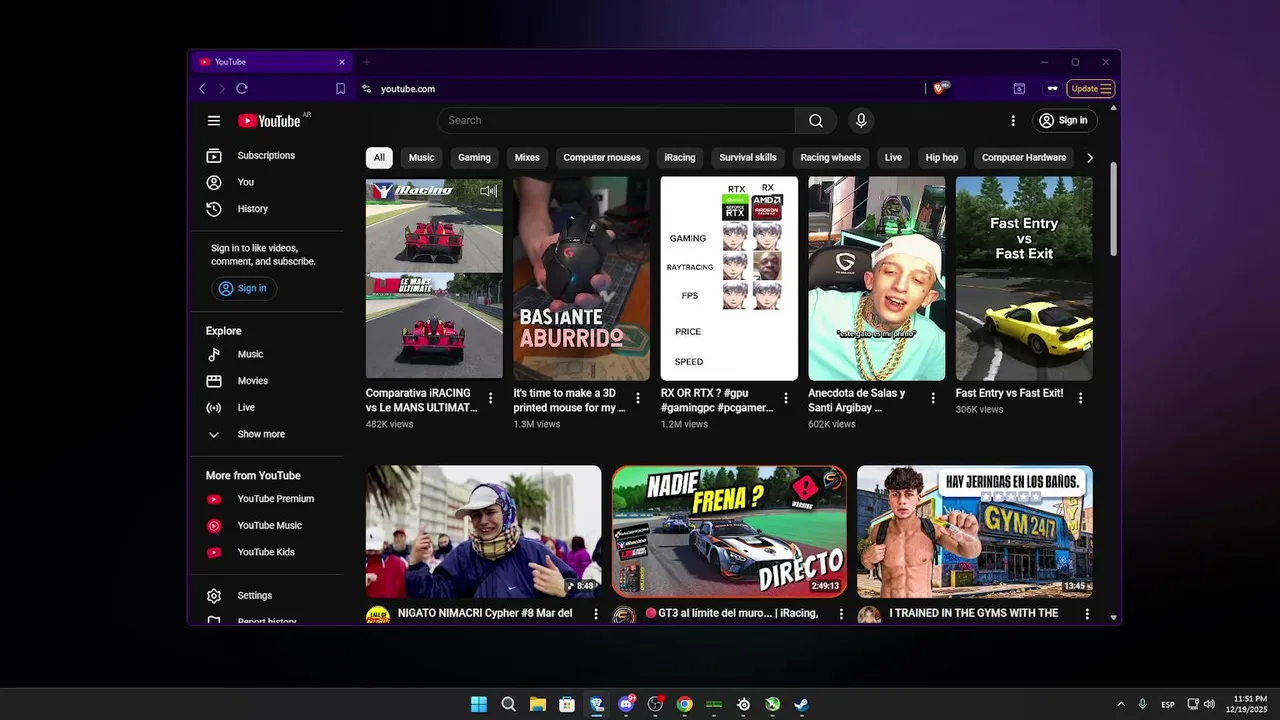Reload the page with refresh icon
Image resolution: width=1280 pixels, height=720 pixels.
click(x=242, y=89)
